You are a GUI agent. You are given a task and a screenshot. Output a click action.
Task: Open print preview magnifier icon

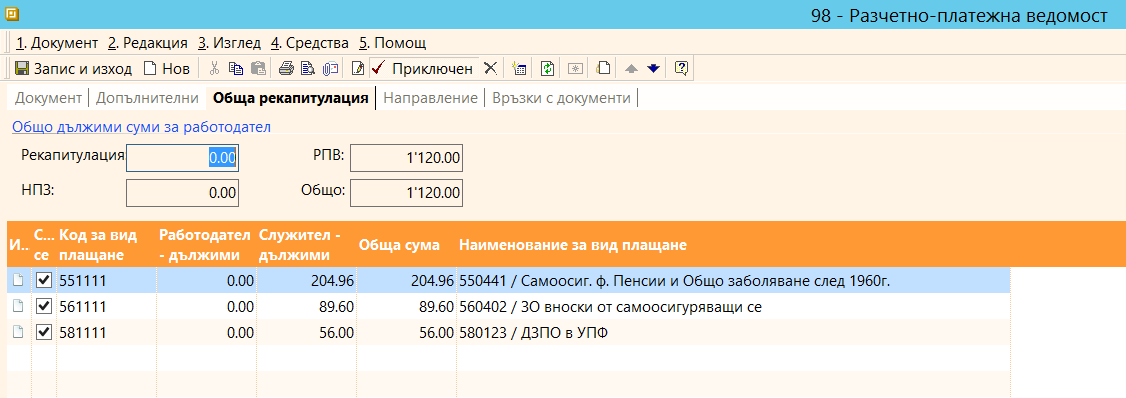pyautogui.click(x=308, y=68)
